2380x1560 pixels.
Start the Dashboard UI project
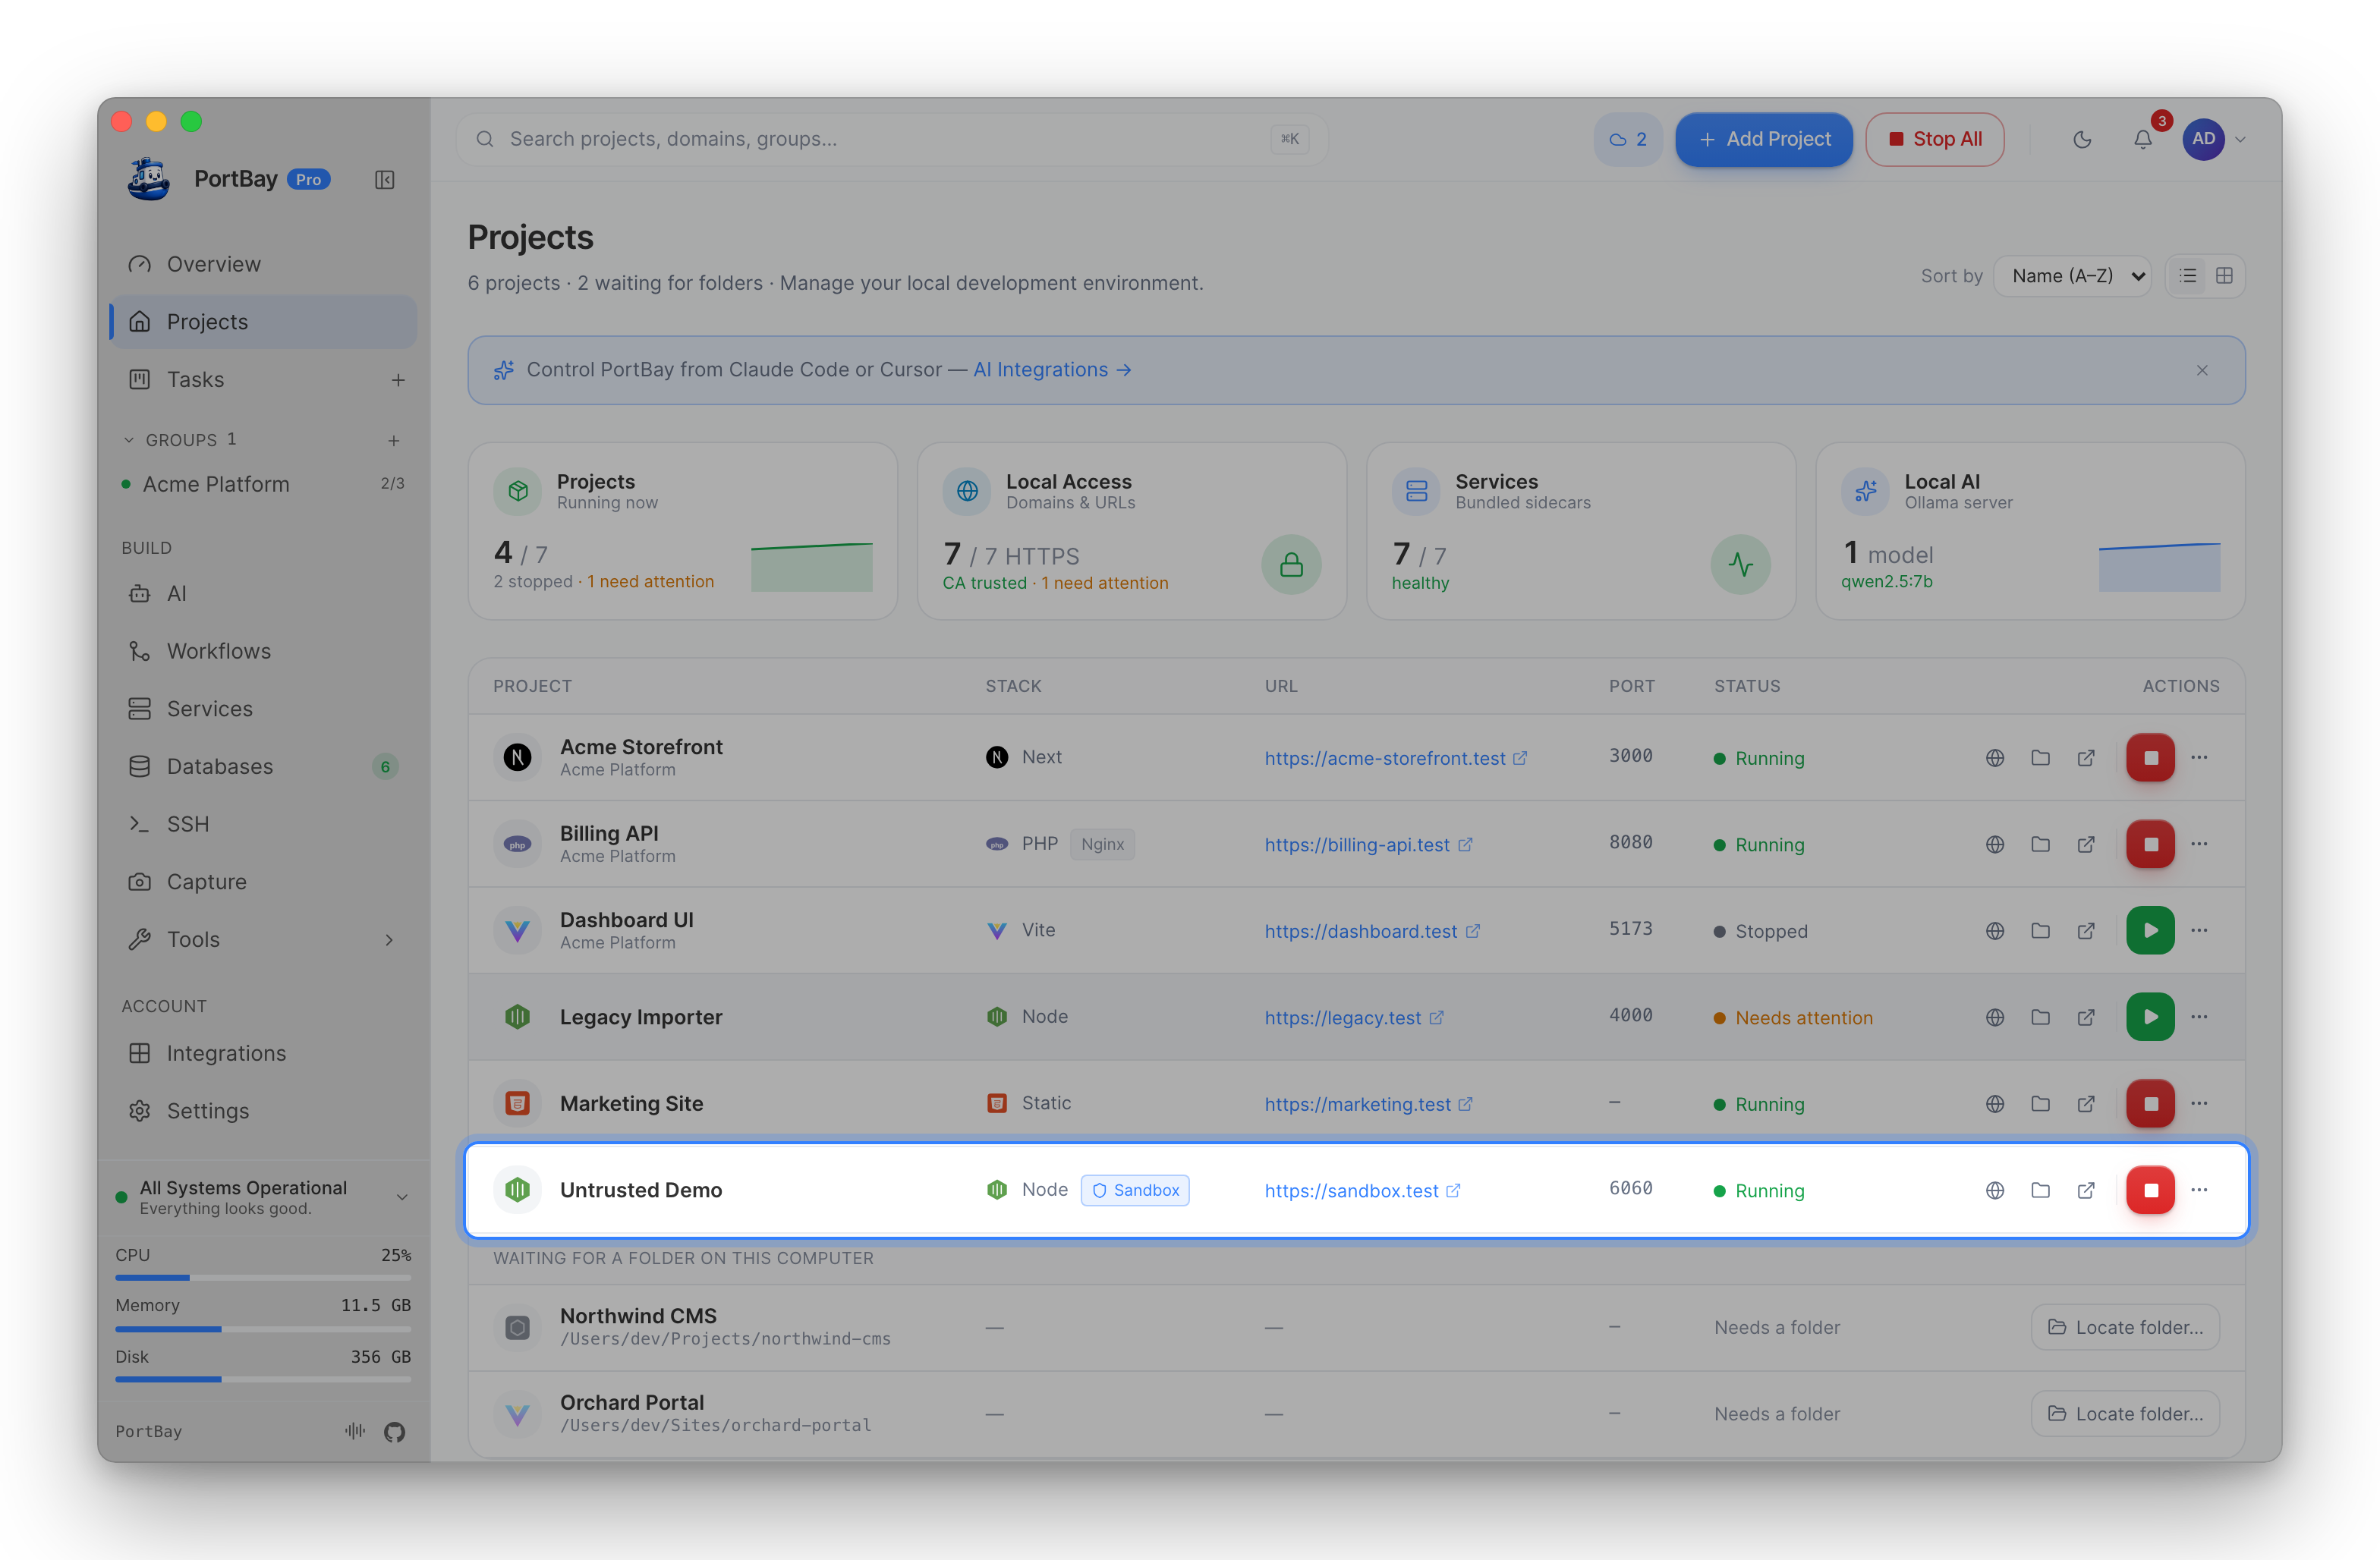click(2150, 930)
